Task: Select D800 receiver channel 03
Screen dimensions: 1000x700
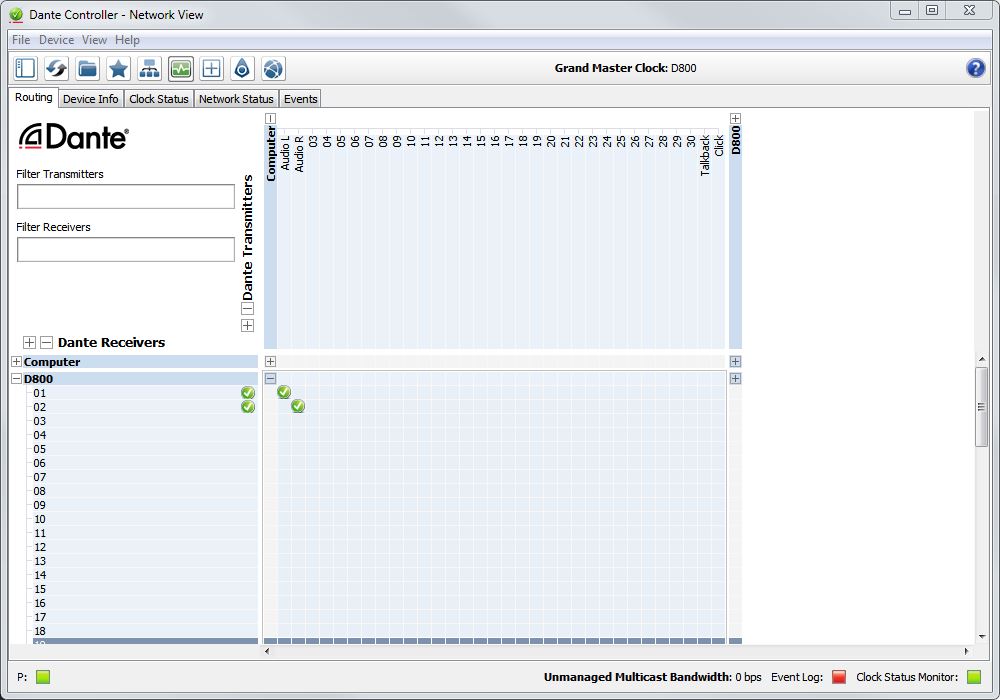Action: tap(145, 421)
